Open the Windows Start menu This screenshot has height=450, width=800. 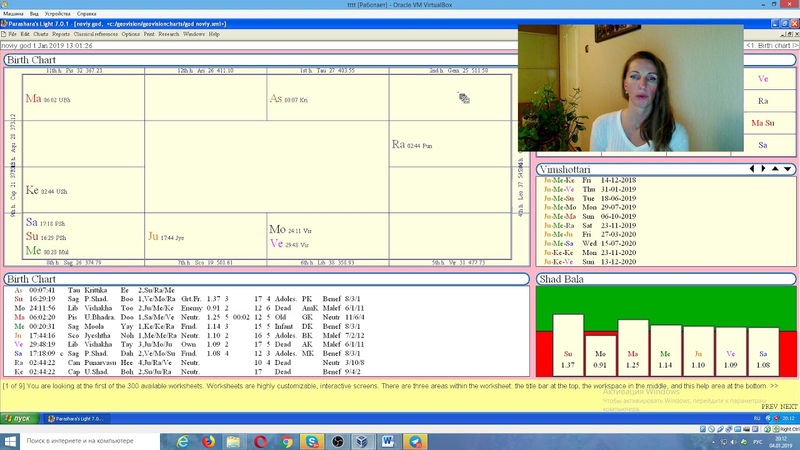10,441
